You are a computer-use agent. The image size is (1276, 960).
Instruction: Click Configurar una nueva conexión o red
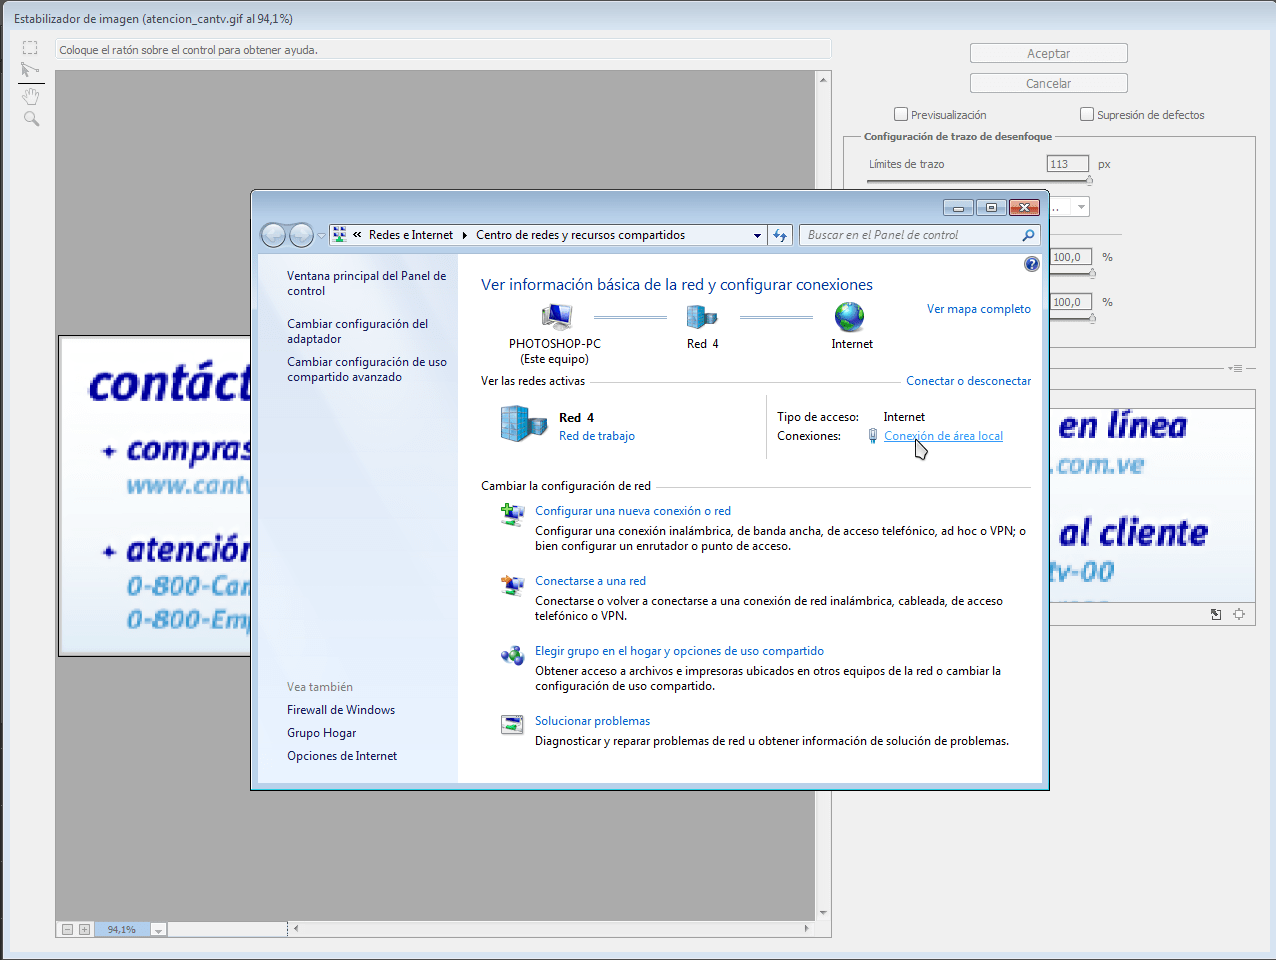(x=633, y=511)
